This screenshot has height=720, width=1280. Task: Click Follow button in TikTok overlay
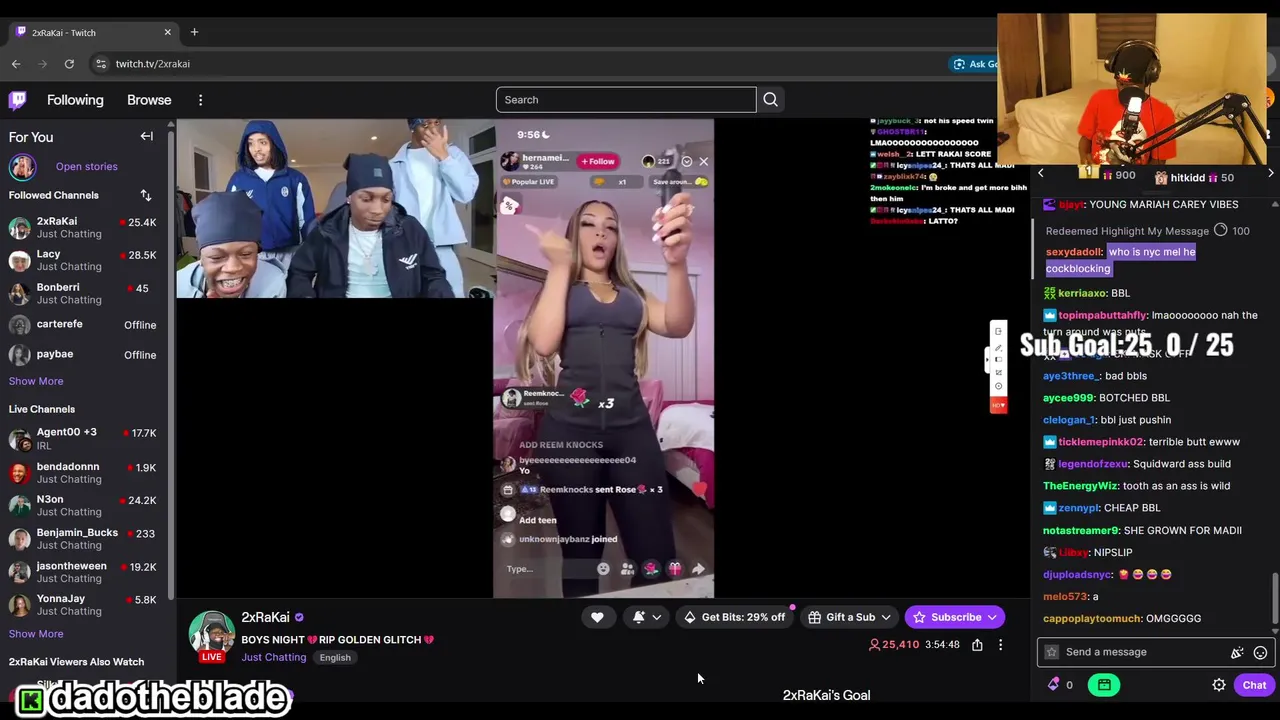point(598,161)
